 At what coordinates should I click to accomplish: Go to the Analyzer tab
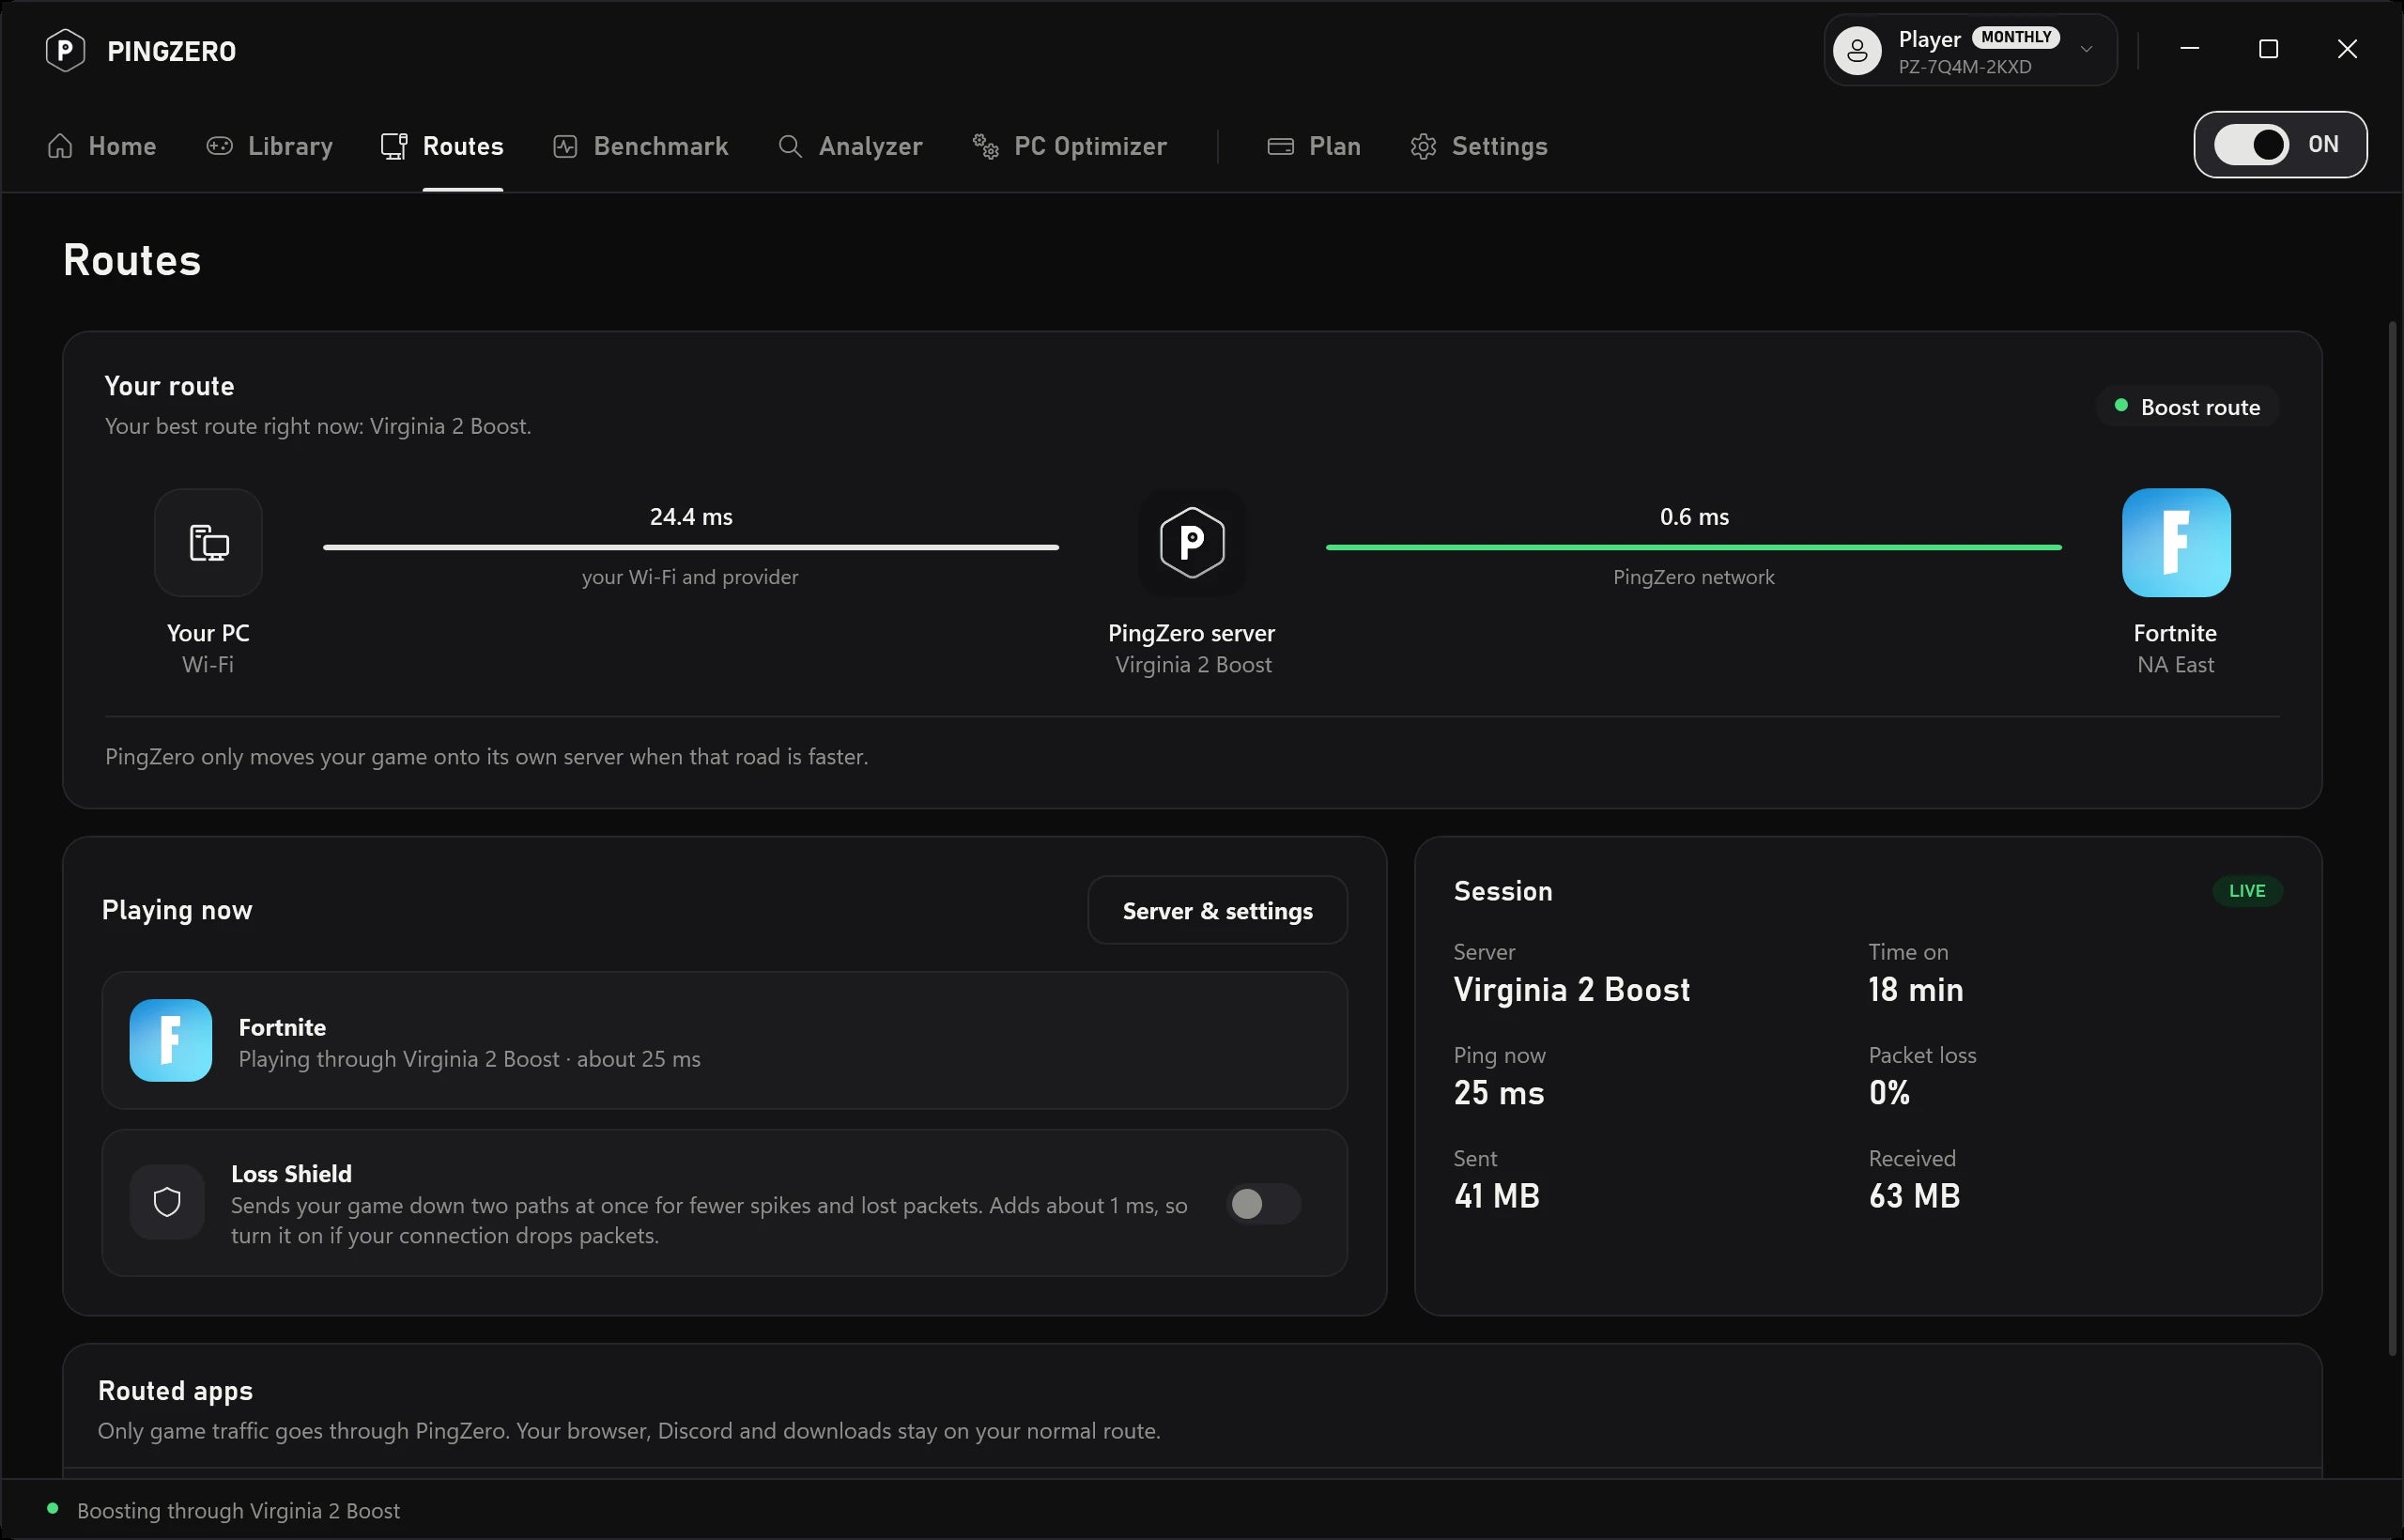[850, 146]
